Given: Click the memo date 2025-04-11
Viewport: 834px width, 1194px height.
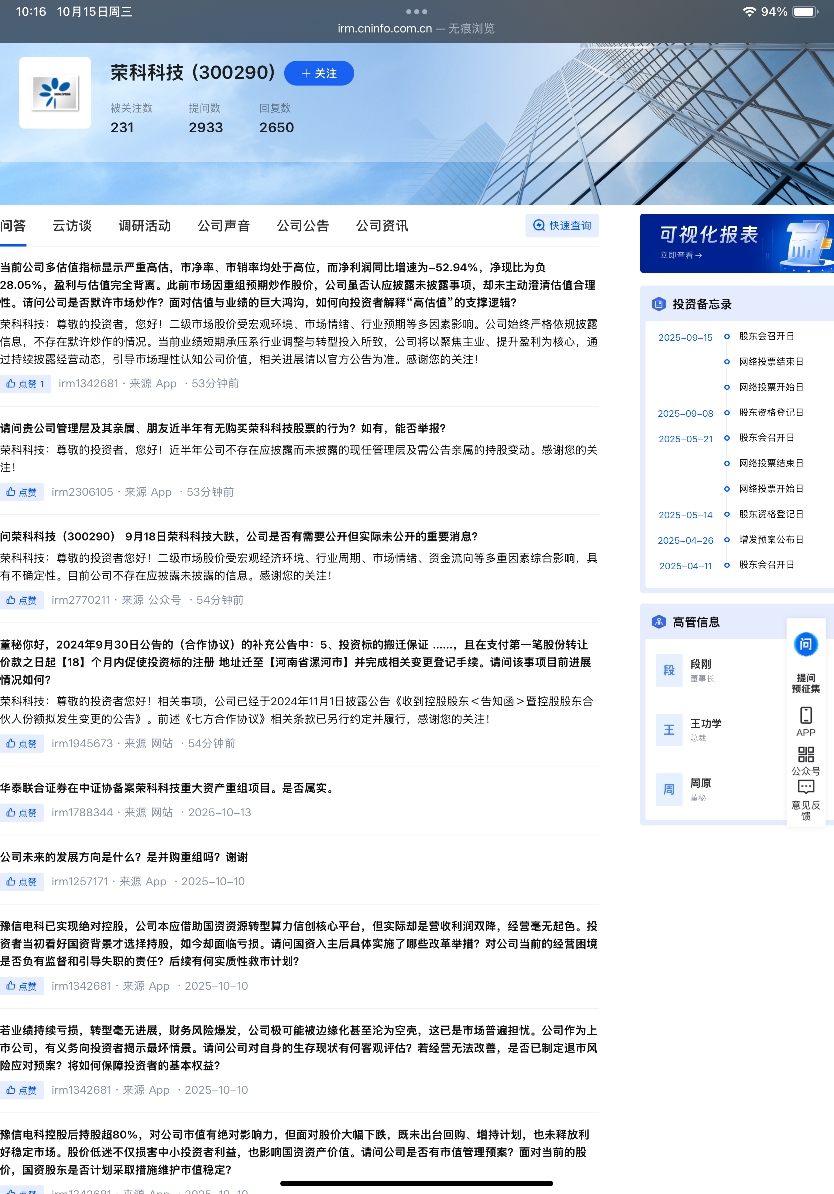Looking at the screenshot, I should coord(685,566).
